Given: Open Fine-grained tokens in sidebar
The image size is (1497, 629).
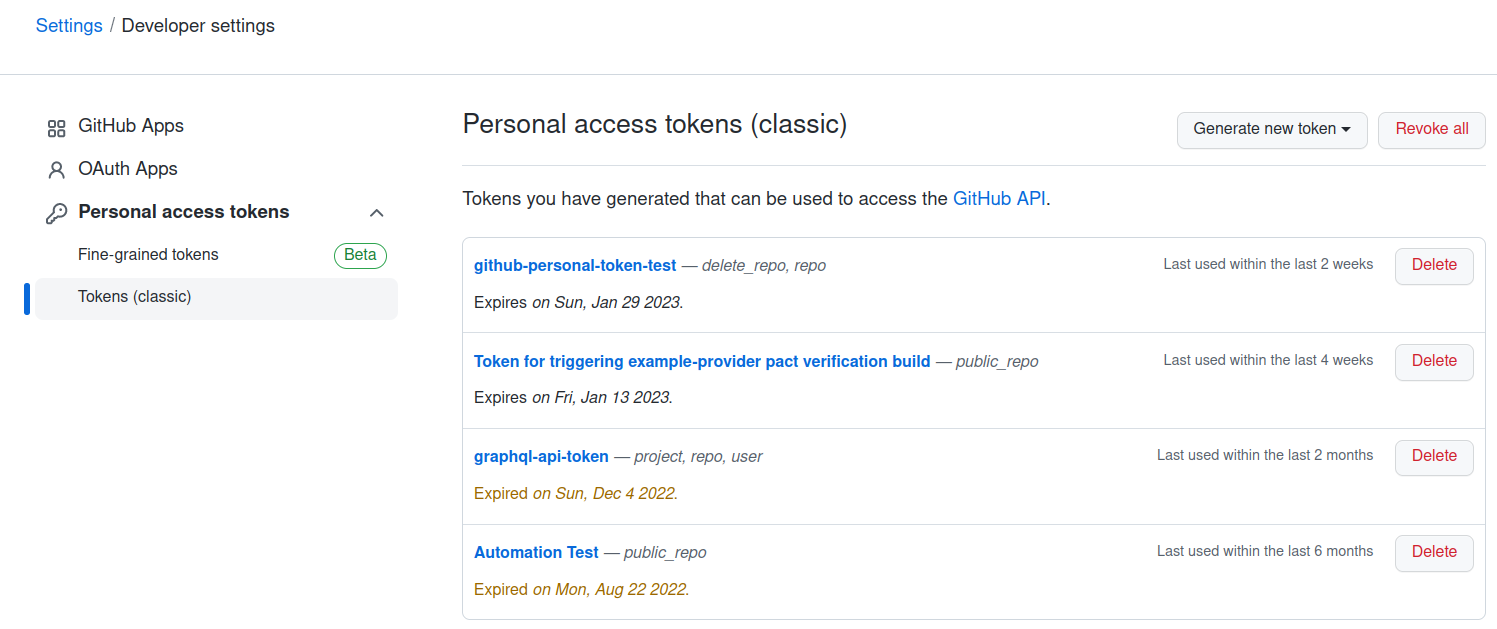Looking at the screenshot, I should pyautogui.click(x=148, y=255).
